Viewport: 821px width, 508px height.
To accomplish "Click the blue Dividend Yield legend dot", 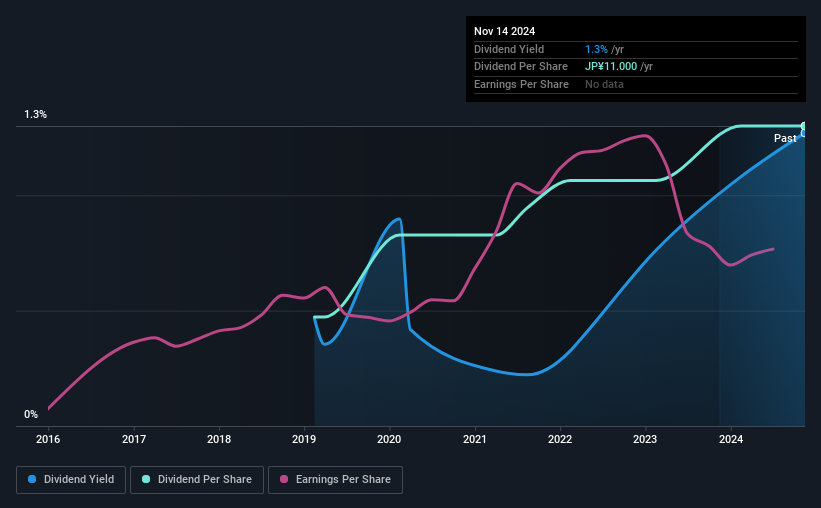I will click(32, 480).
